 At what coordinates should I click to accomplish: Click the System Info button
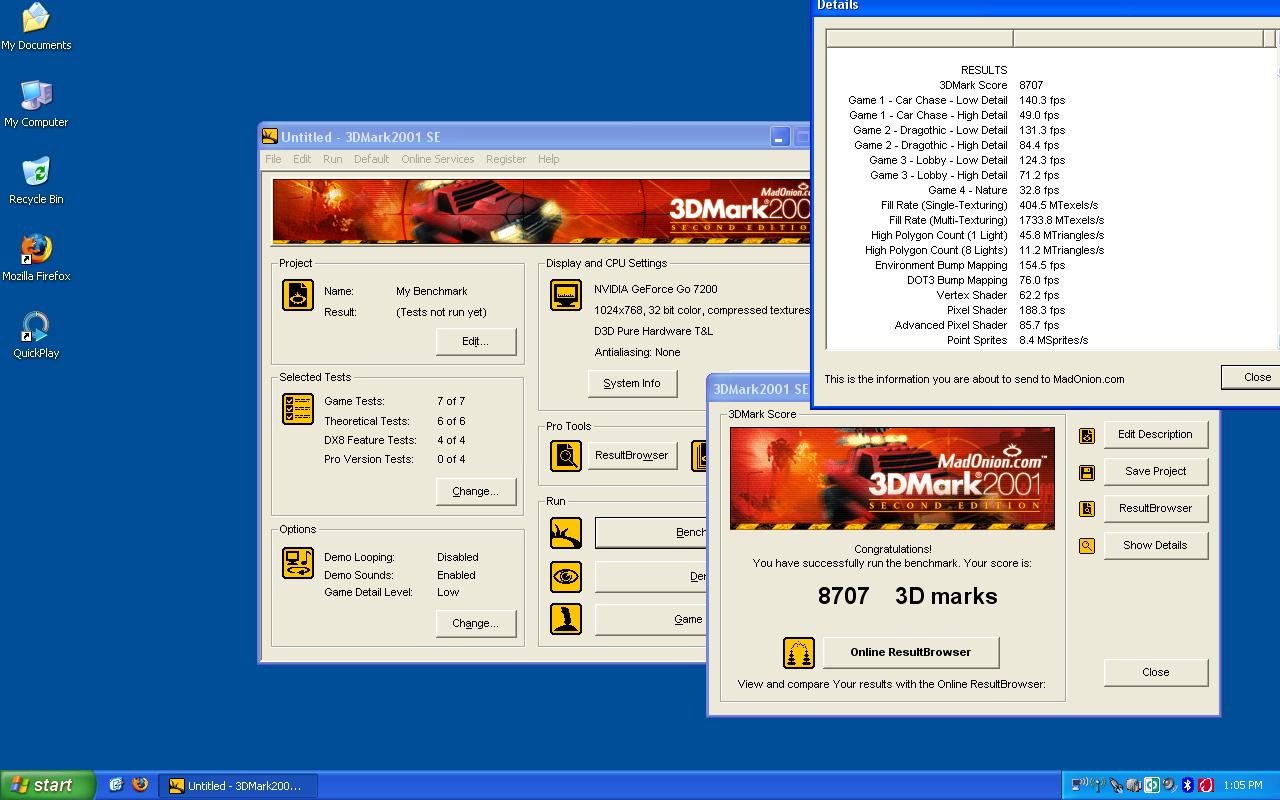(632, 384)
